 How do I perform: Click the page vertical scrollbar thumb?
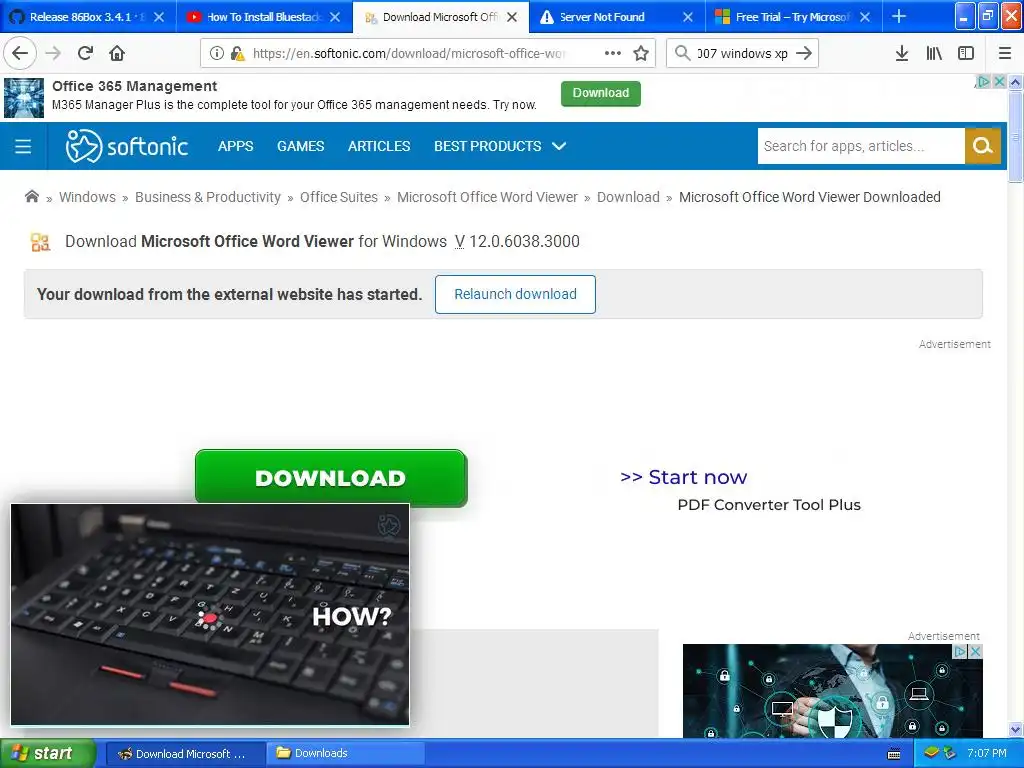(x=1015, y=136)
